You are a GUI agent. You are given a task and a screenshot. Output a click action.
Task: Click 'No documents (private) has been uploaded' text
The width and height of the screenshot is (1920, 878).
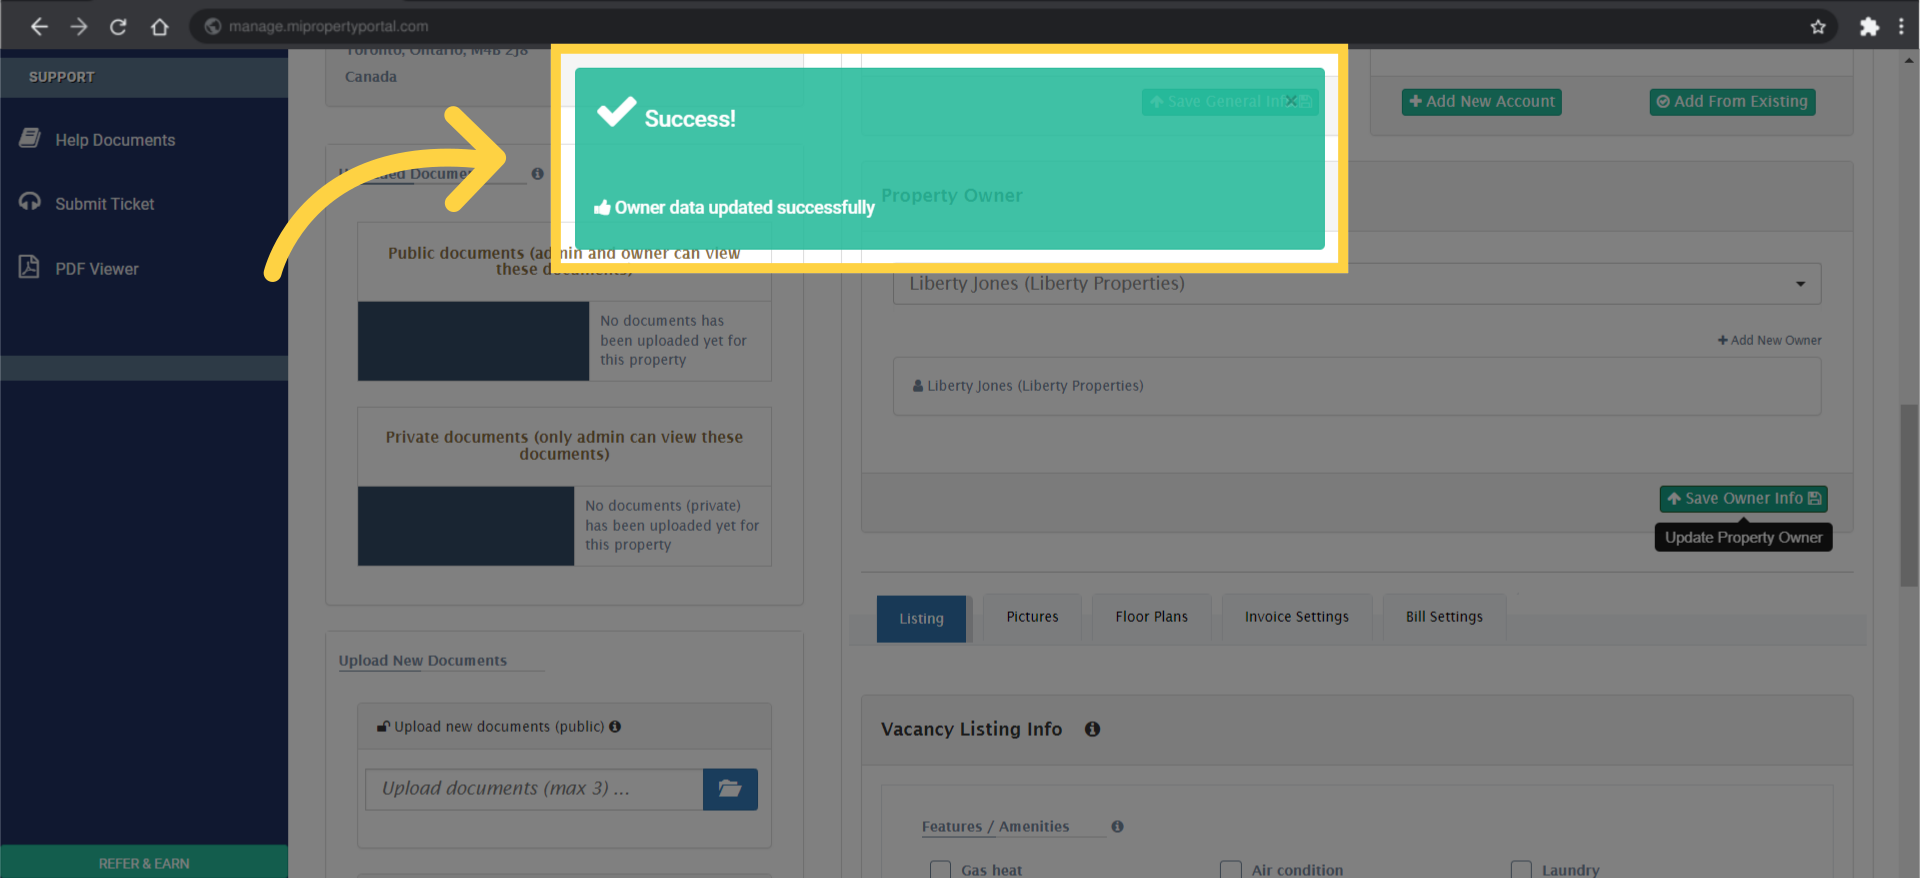(x=672, y=526)
